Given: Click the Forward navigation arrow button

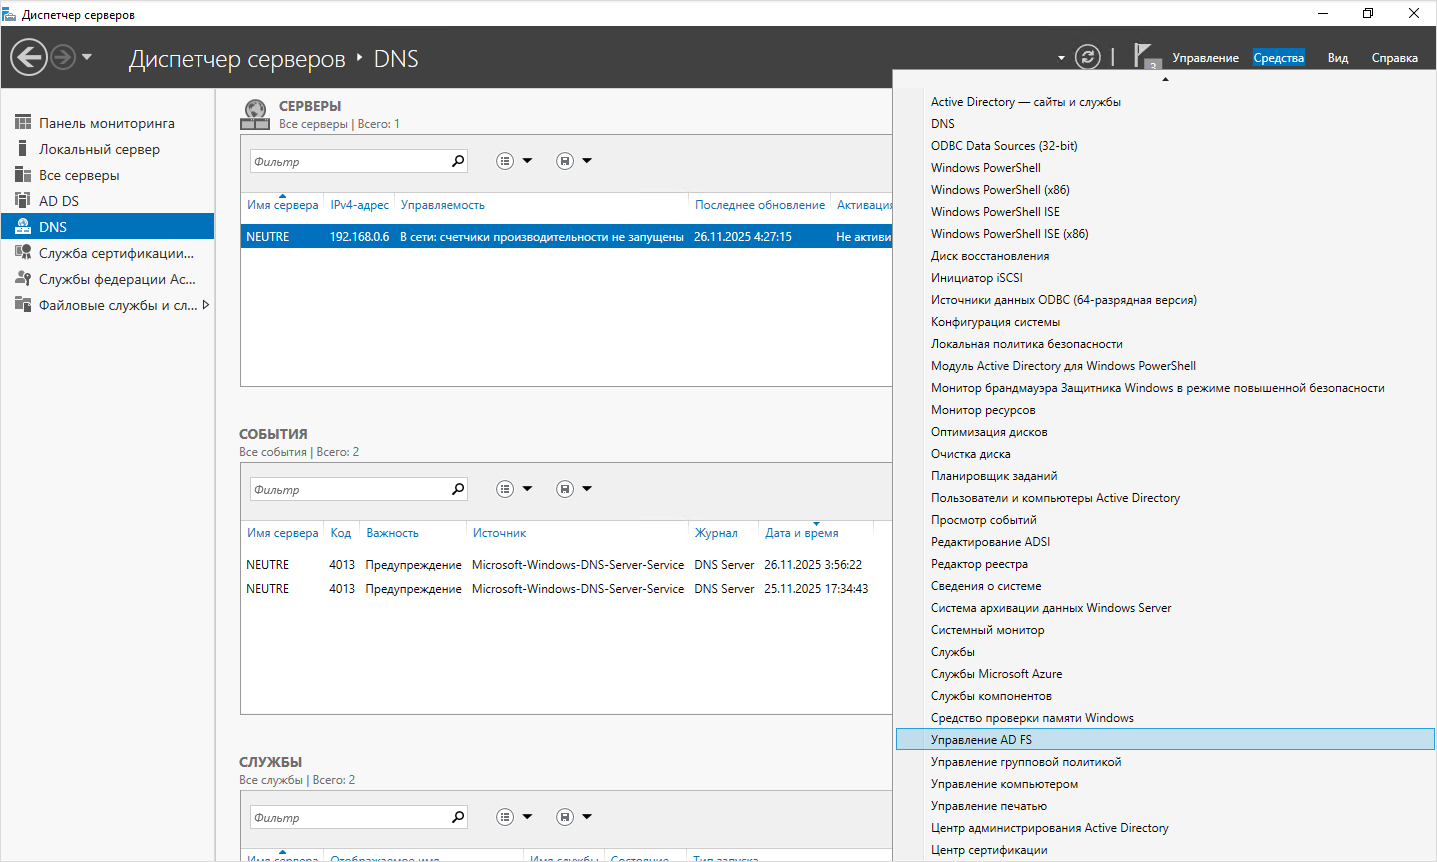Looking at the screenshot, I should click(63, 57).
